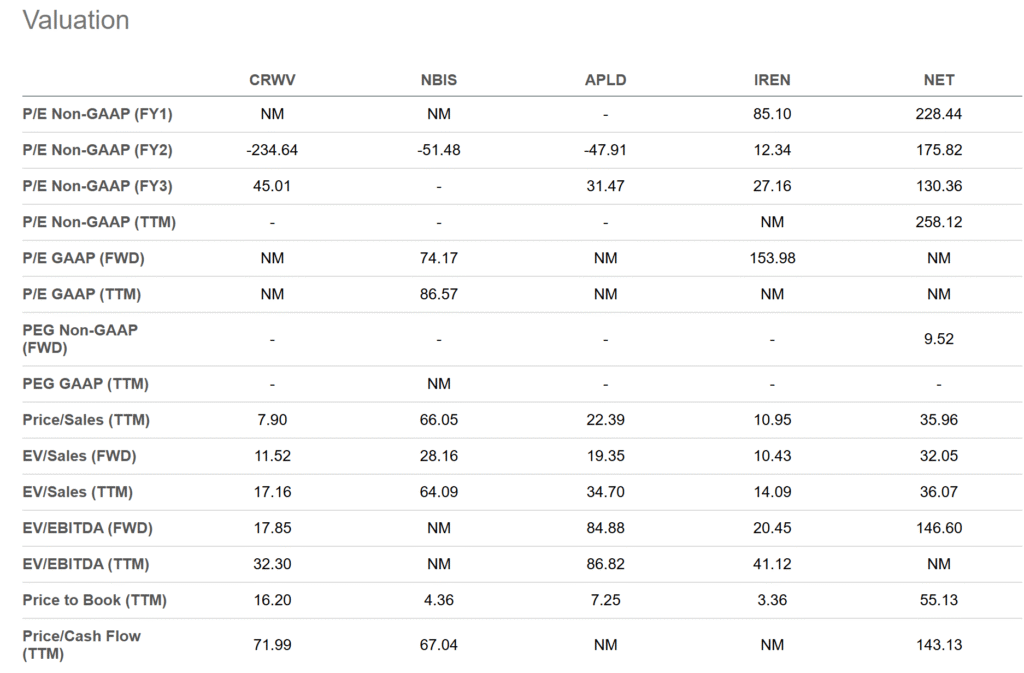1024x673 pixels.
Task: Select the EV/EBITDA (FWD) row label
Action: click(87, 528)
